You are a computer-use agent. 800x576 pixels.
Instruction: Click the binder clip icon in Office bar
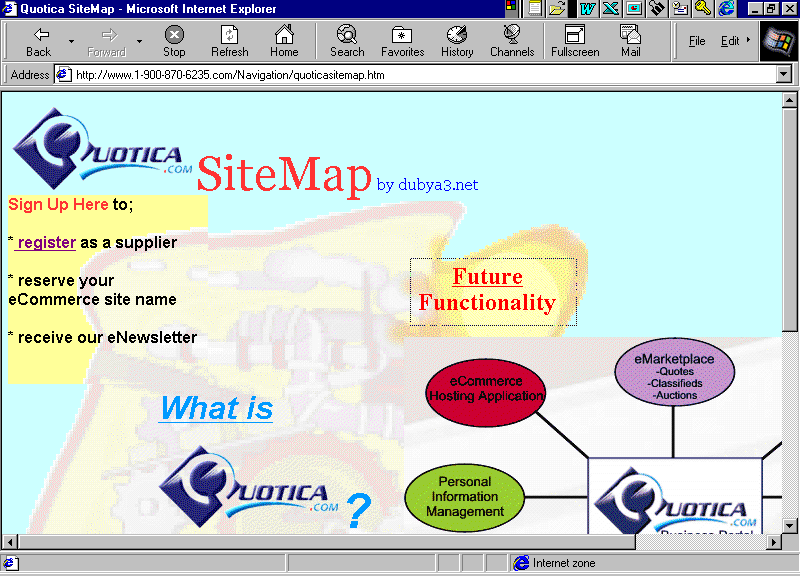(x=657, y=8)
